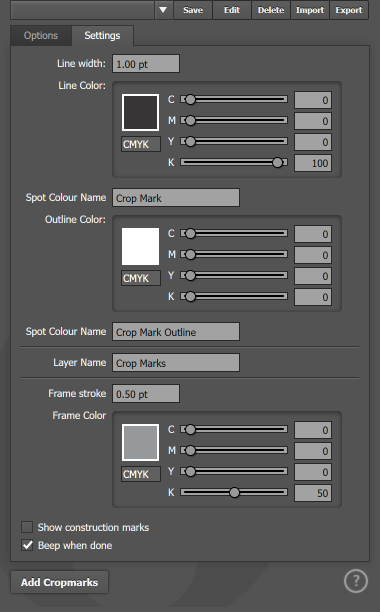The image size is (380, 612).
Task: Adjust Line Color yellow slider
Action: pyautogui.click(x=234, y=141)
